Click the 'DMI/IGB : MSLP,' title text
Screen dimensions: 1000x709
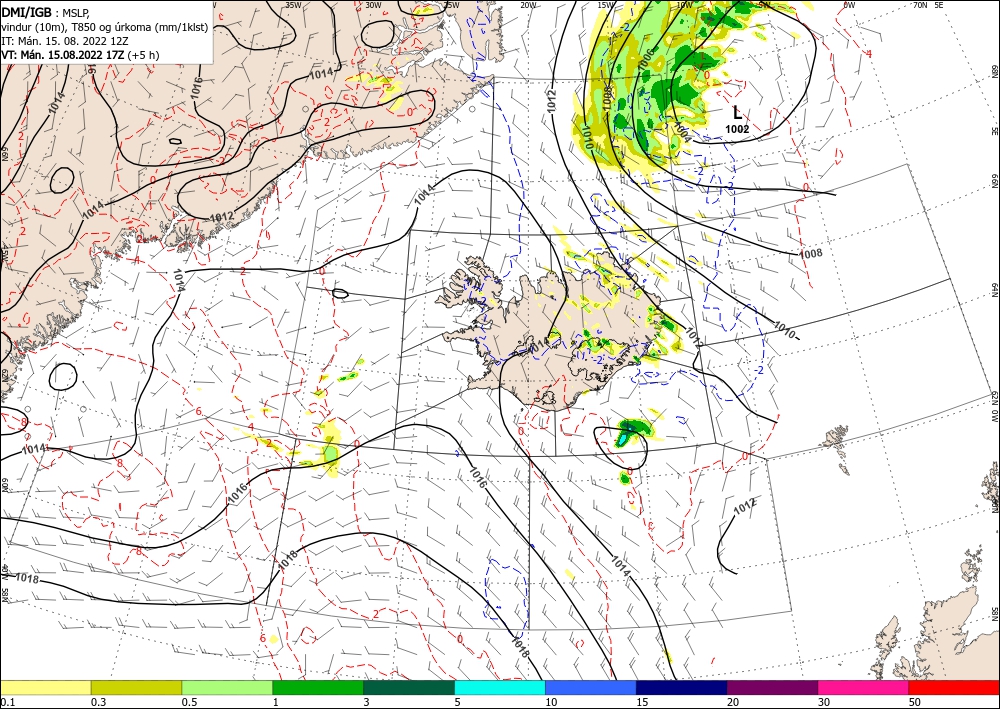pyautogui.click(x=46, y=13)
